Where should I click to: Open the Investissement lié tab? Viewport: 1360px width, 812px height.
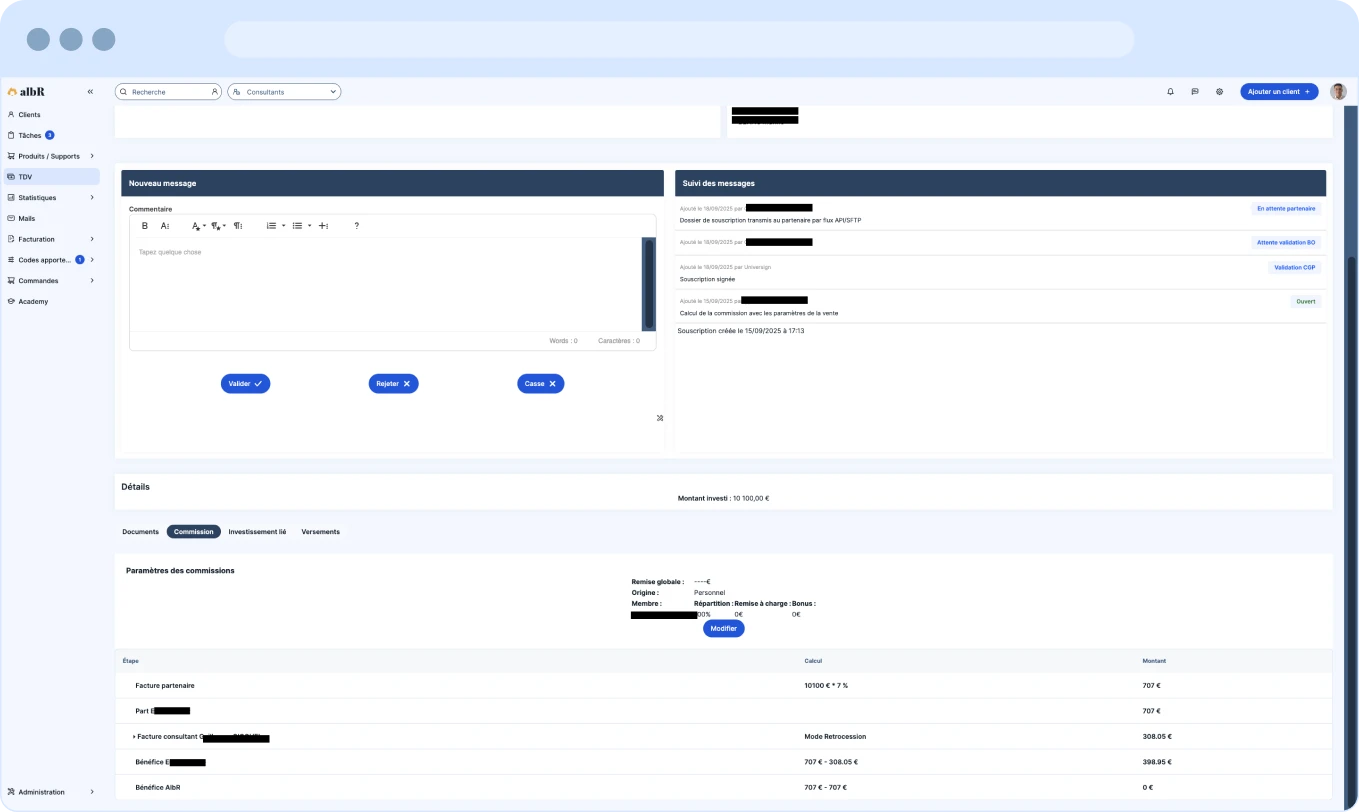click(257, 532)
